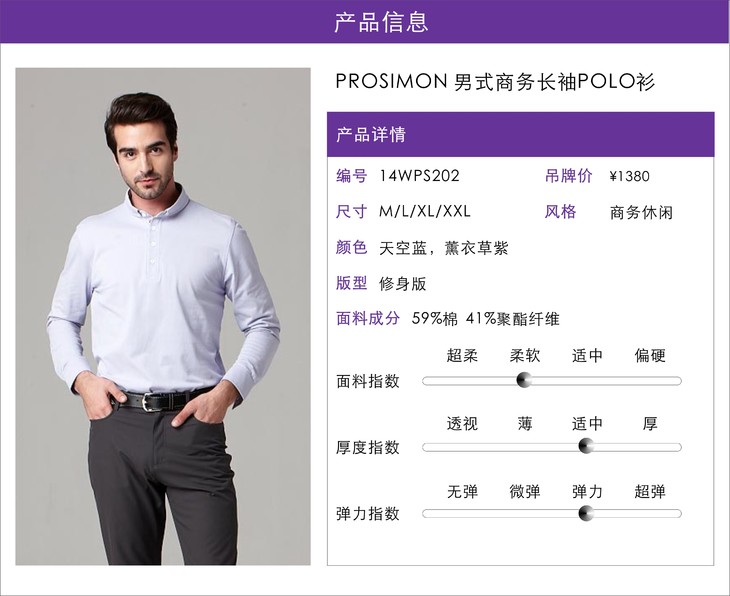
Task: Click the 商务休闲 style value
Action: pyautogui.click(x=641, y=212)
